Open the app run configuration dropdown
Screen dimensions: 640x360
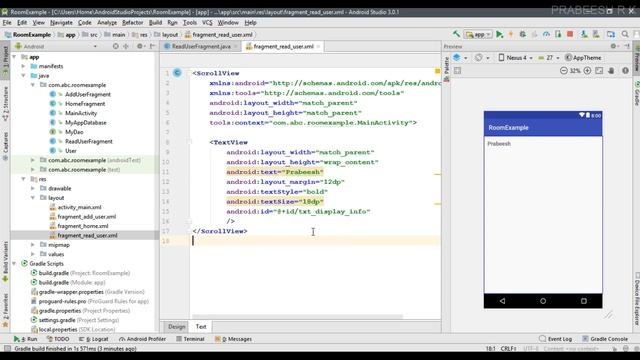click(x=478, y=35)
